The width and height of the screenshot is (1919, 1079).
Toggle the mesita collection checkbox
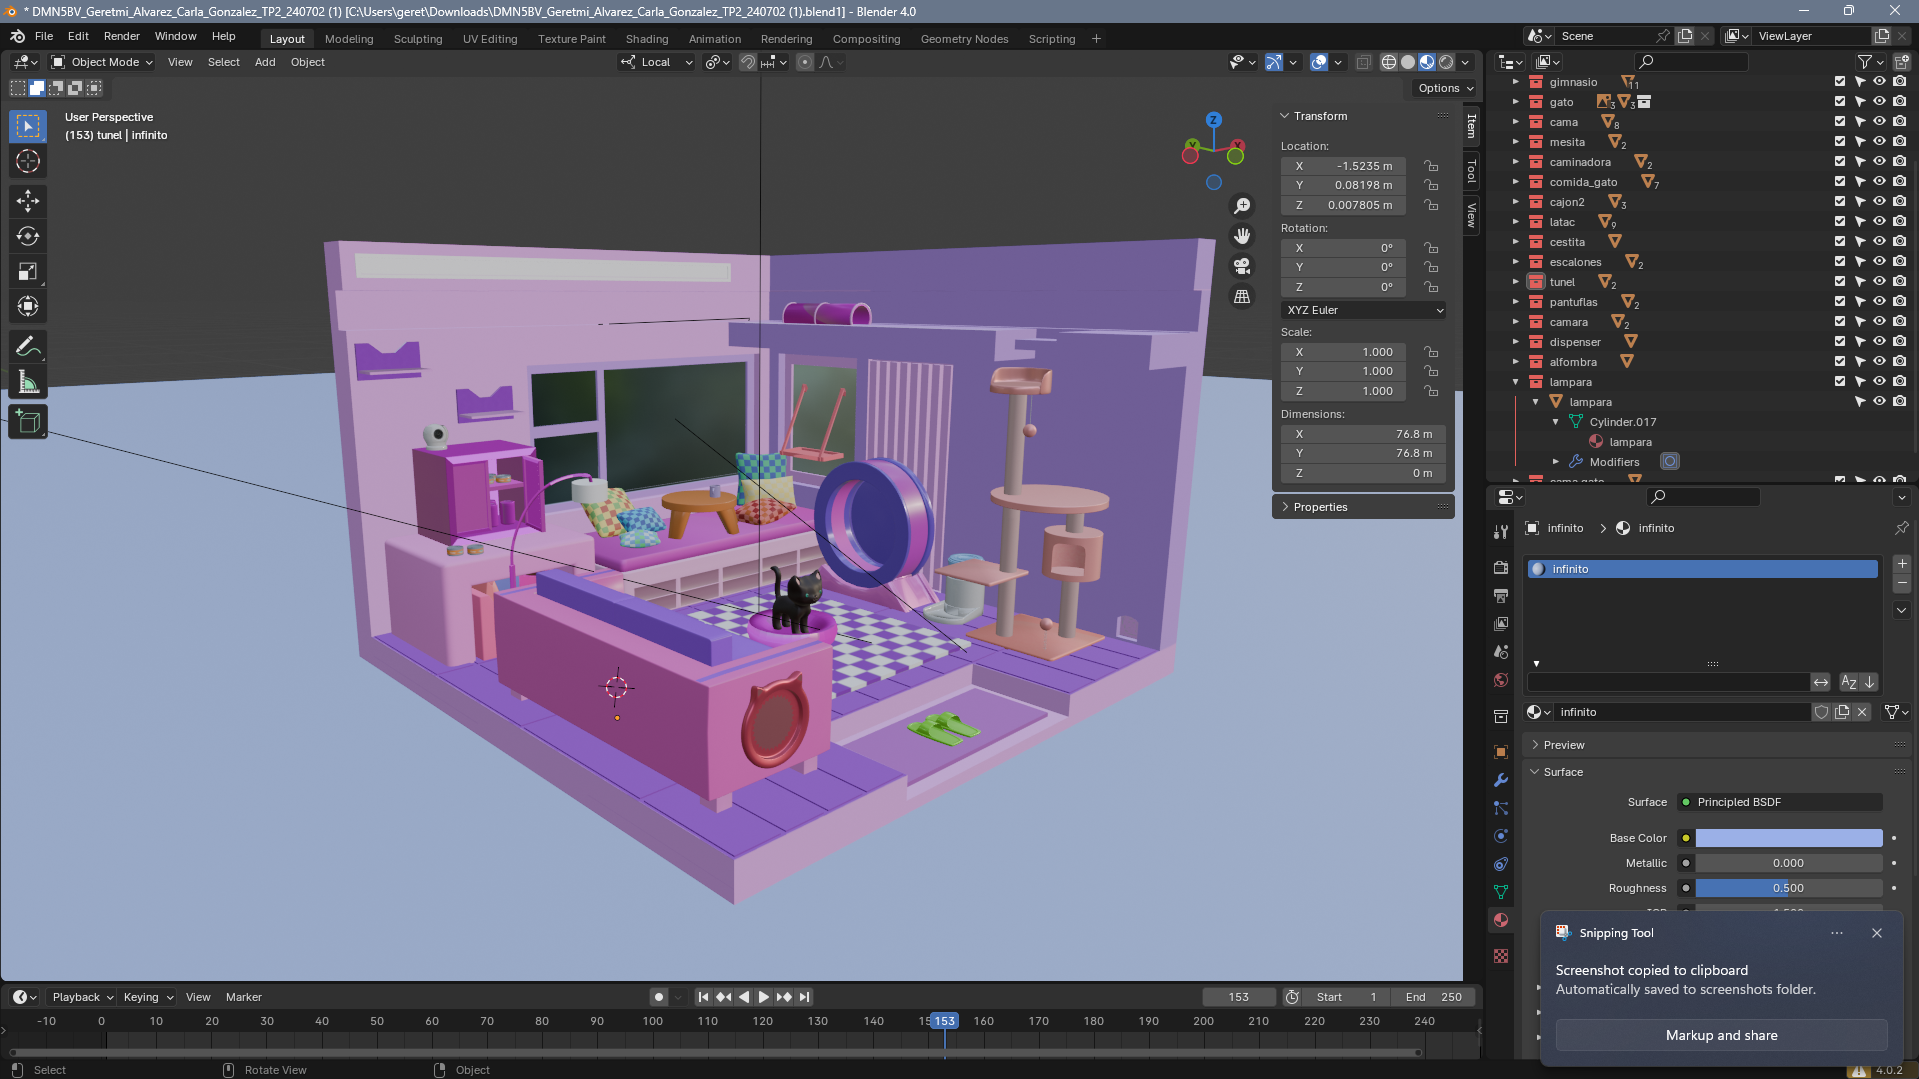tap(1840, 142)
